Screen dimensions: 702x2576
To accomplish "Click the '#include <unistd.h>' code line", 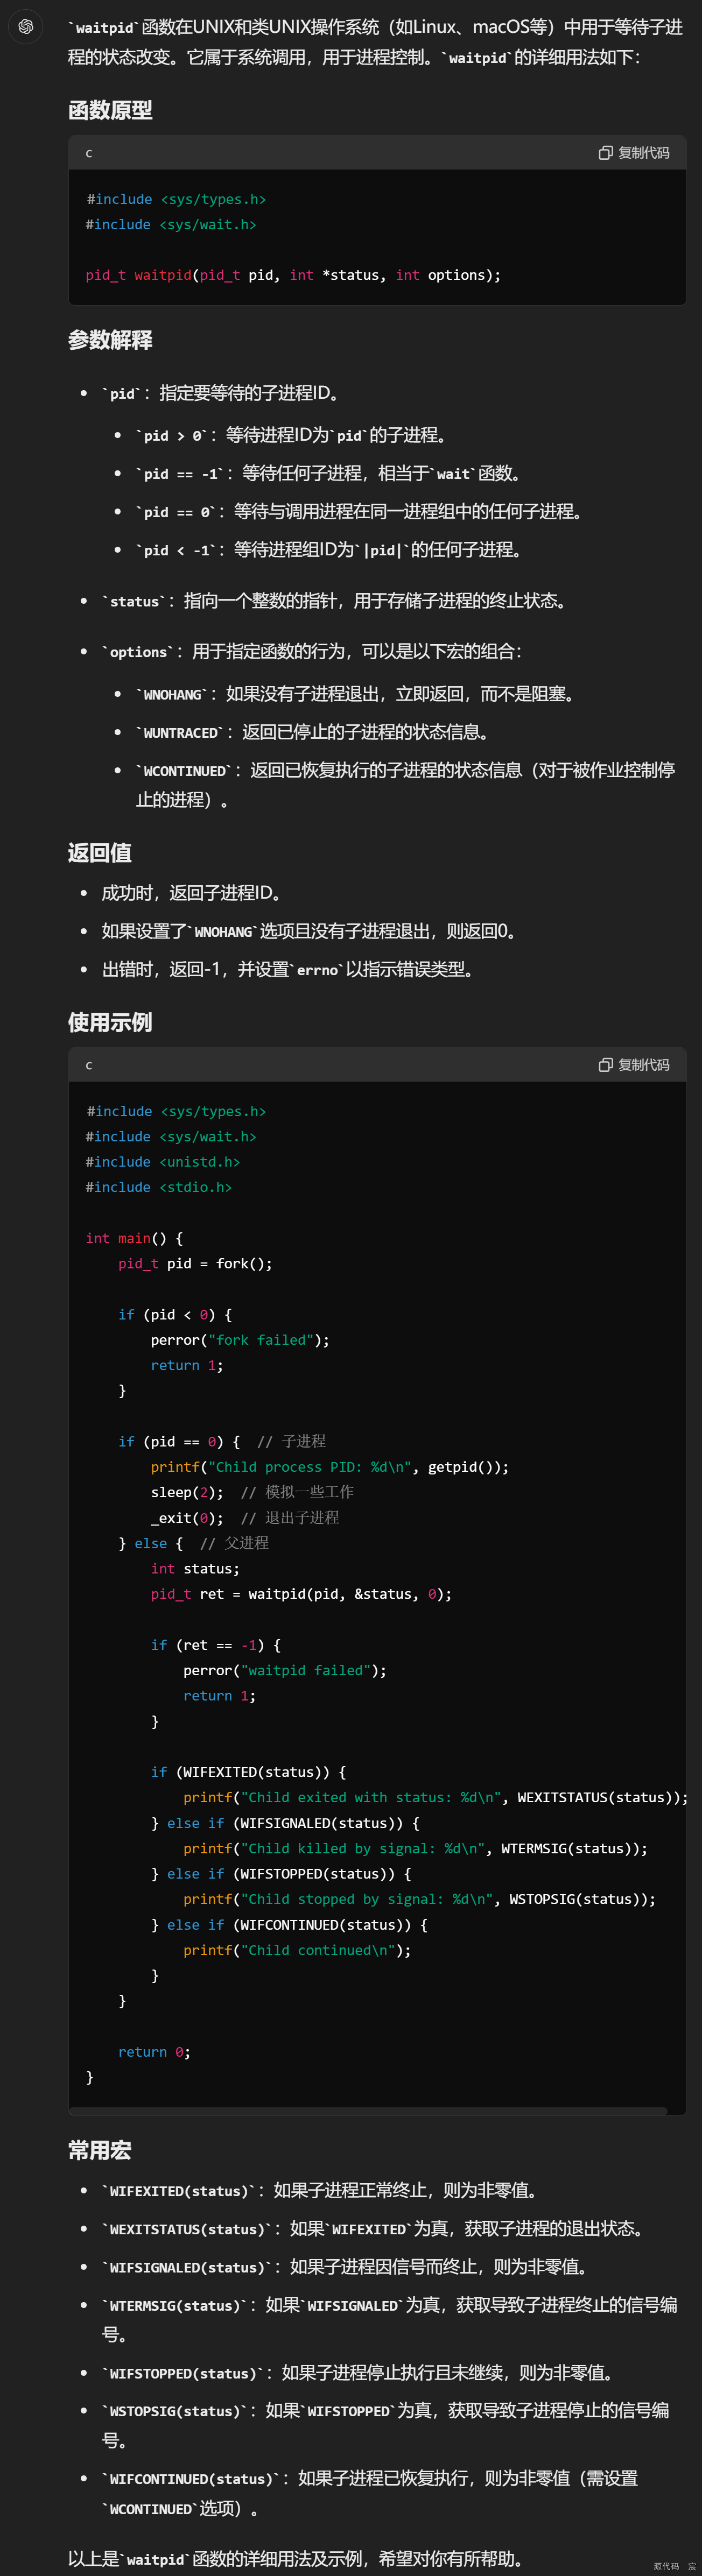I will click(x=163, y=1162).
